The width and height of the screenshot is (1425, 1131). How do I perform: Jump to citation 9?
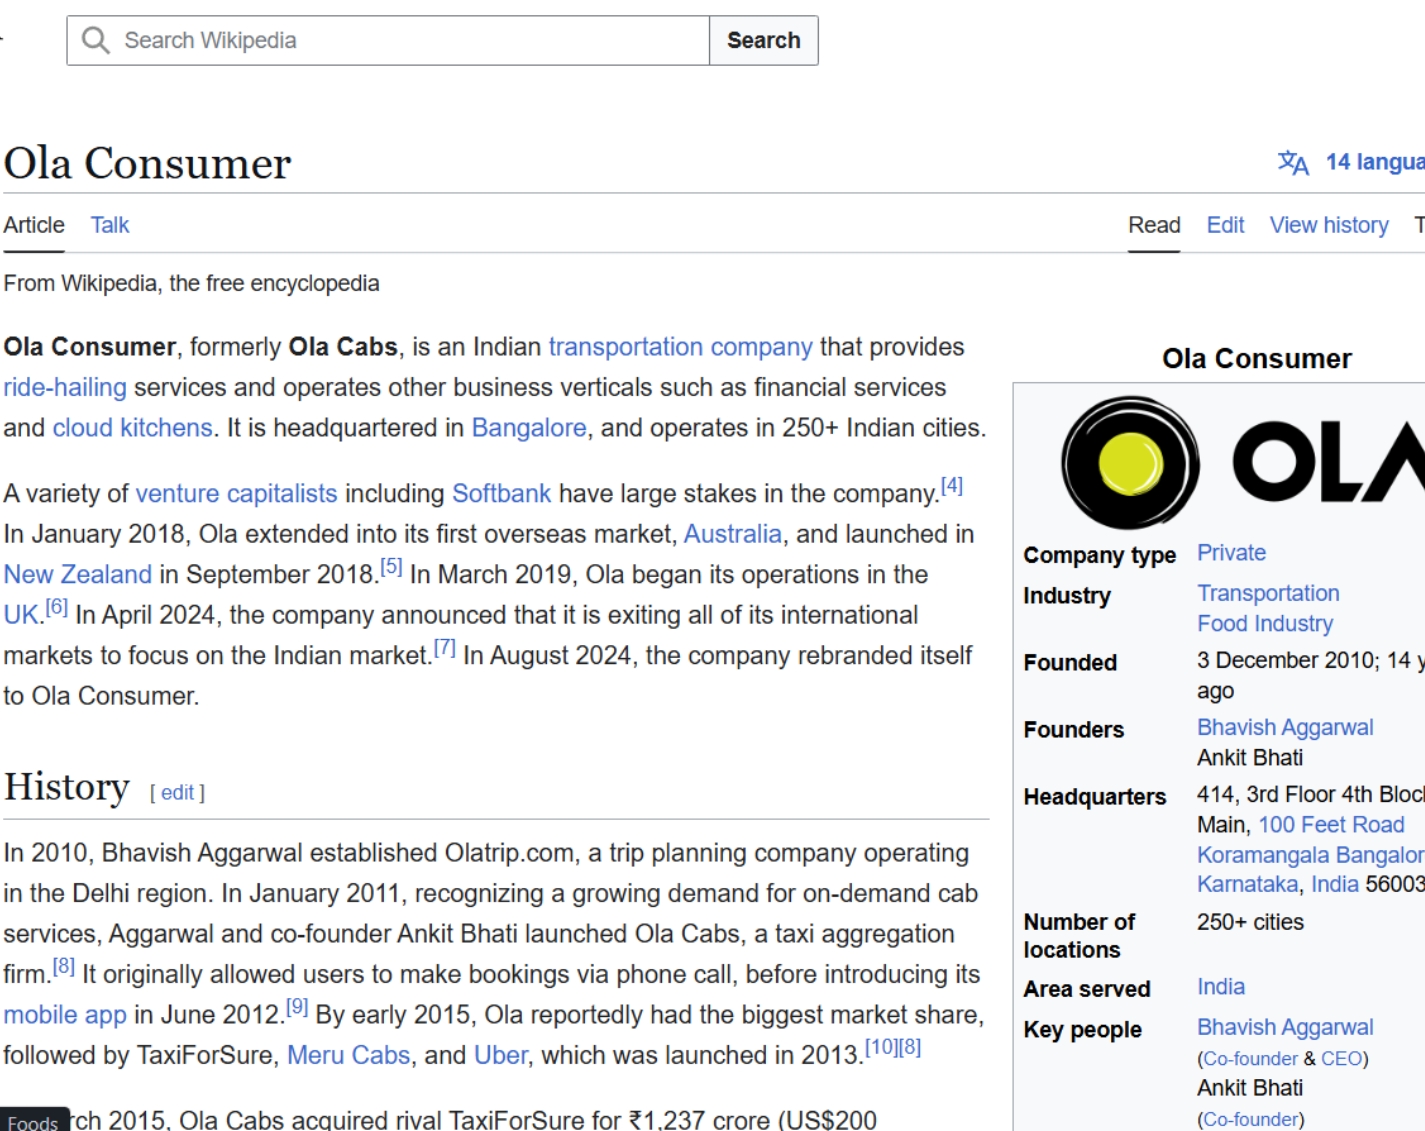click(297, 1007)
